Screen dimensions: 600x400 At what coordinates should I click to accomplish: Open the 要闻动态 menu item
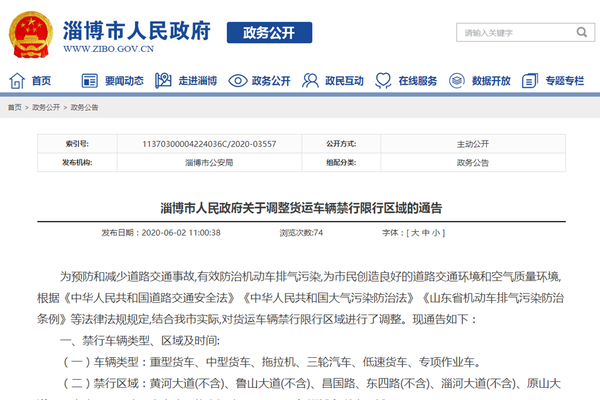124,81
